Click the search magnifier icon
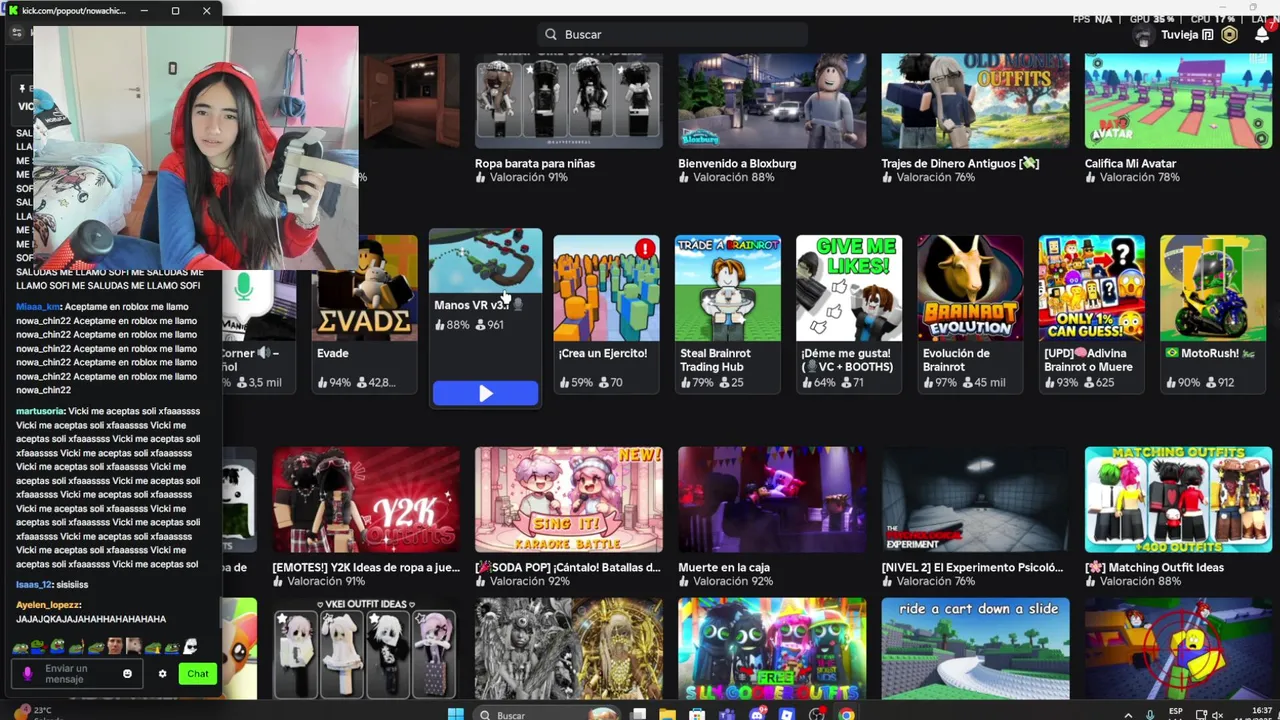 pyautogui.click(x=551, y=34)
